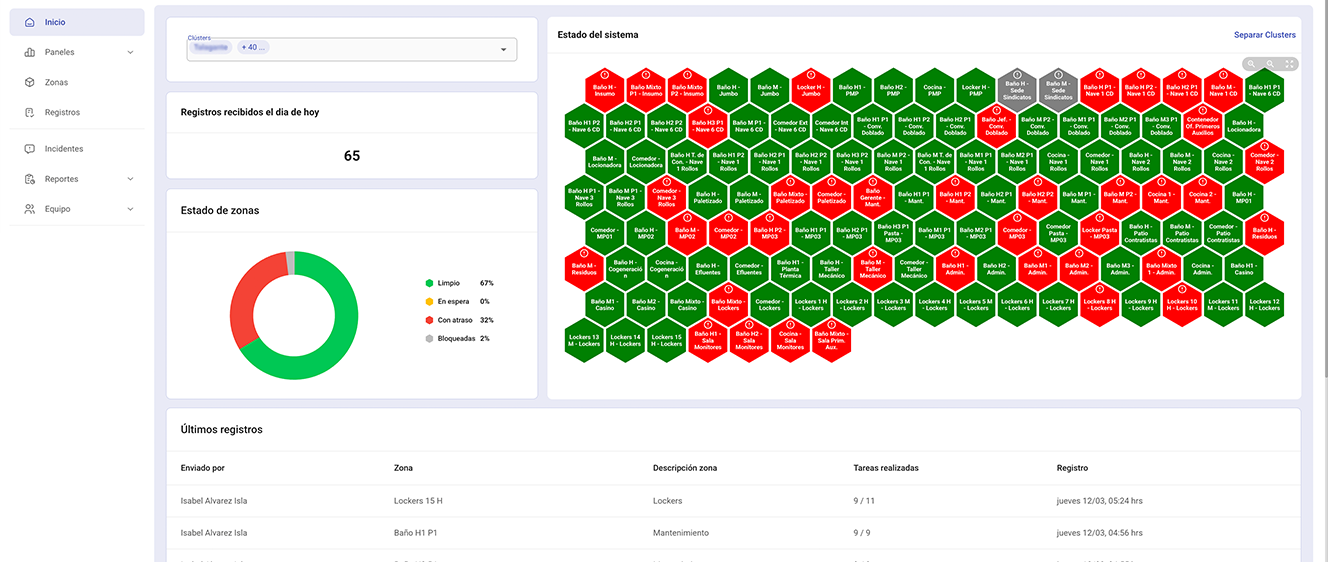
Task: Open the Clusters dropdown arrow
Action: click(503, 49)
